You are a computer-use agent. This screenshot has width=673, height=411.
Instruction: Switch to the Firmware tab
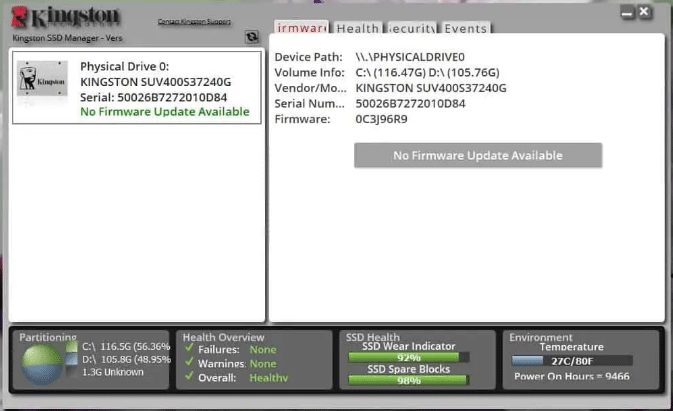coord(301,27)
